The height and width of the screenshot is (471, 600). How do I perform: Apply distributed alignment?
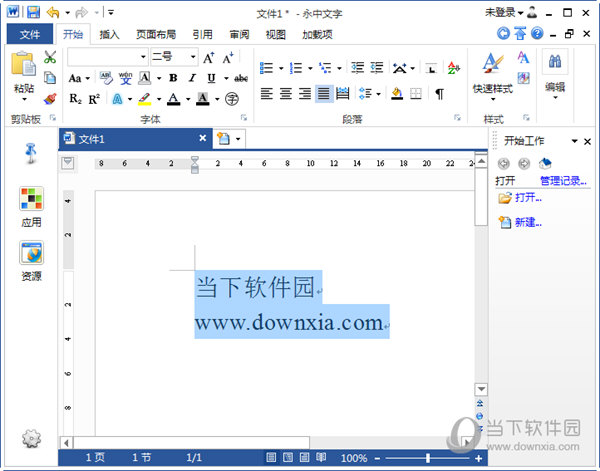342,93
